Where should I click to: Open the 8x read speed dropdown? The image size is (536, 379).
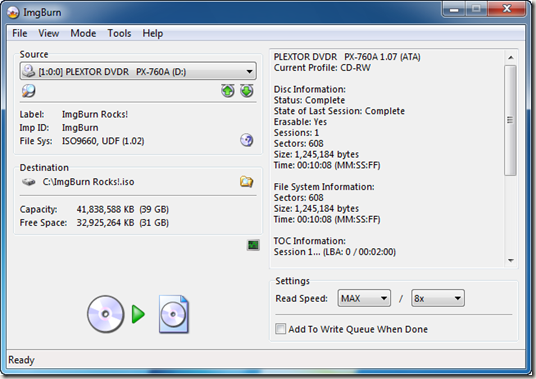coord(438,298)
